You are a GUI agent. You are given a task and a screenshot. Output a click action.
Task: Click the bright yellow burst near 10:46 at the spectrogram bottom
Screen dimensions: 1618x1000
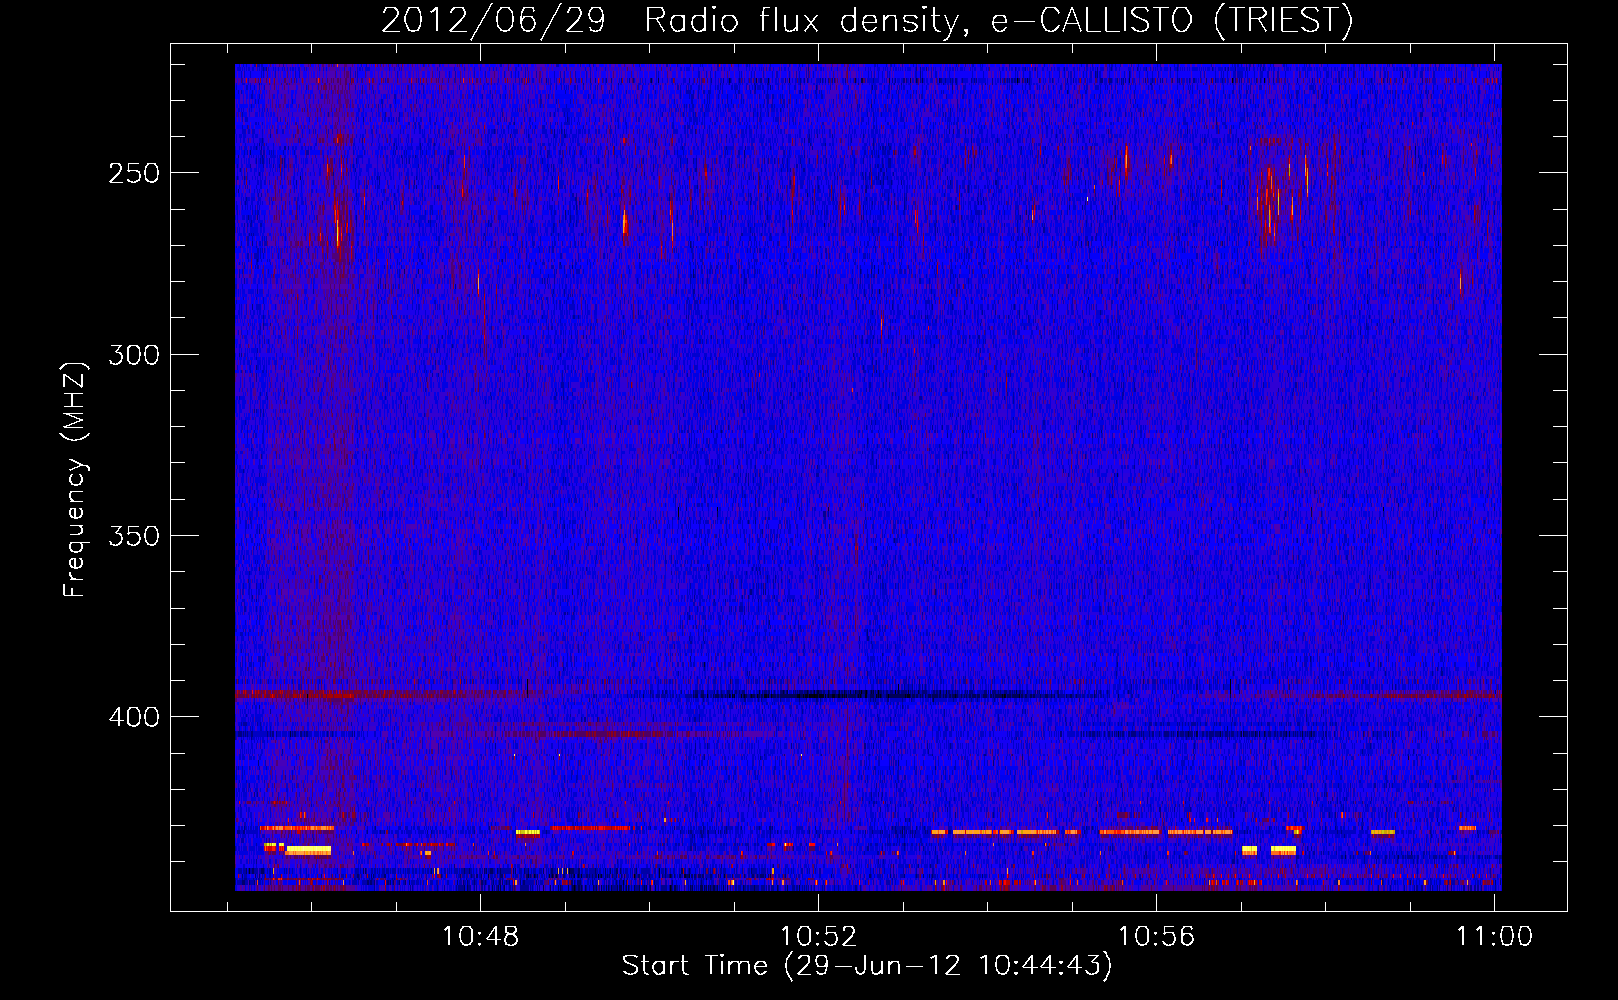(307, 851)
